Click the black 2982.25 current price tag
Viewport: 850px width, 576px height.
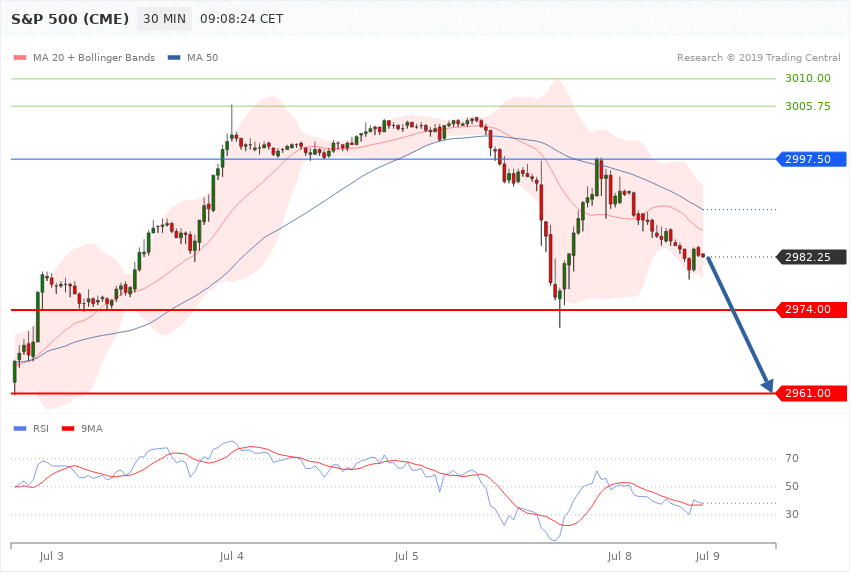coord(812,257)
